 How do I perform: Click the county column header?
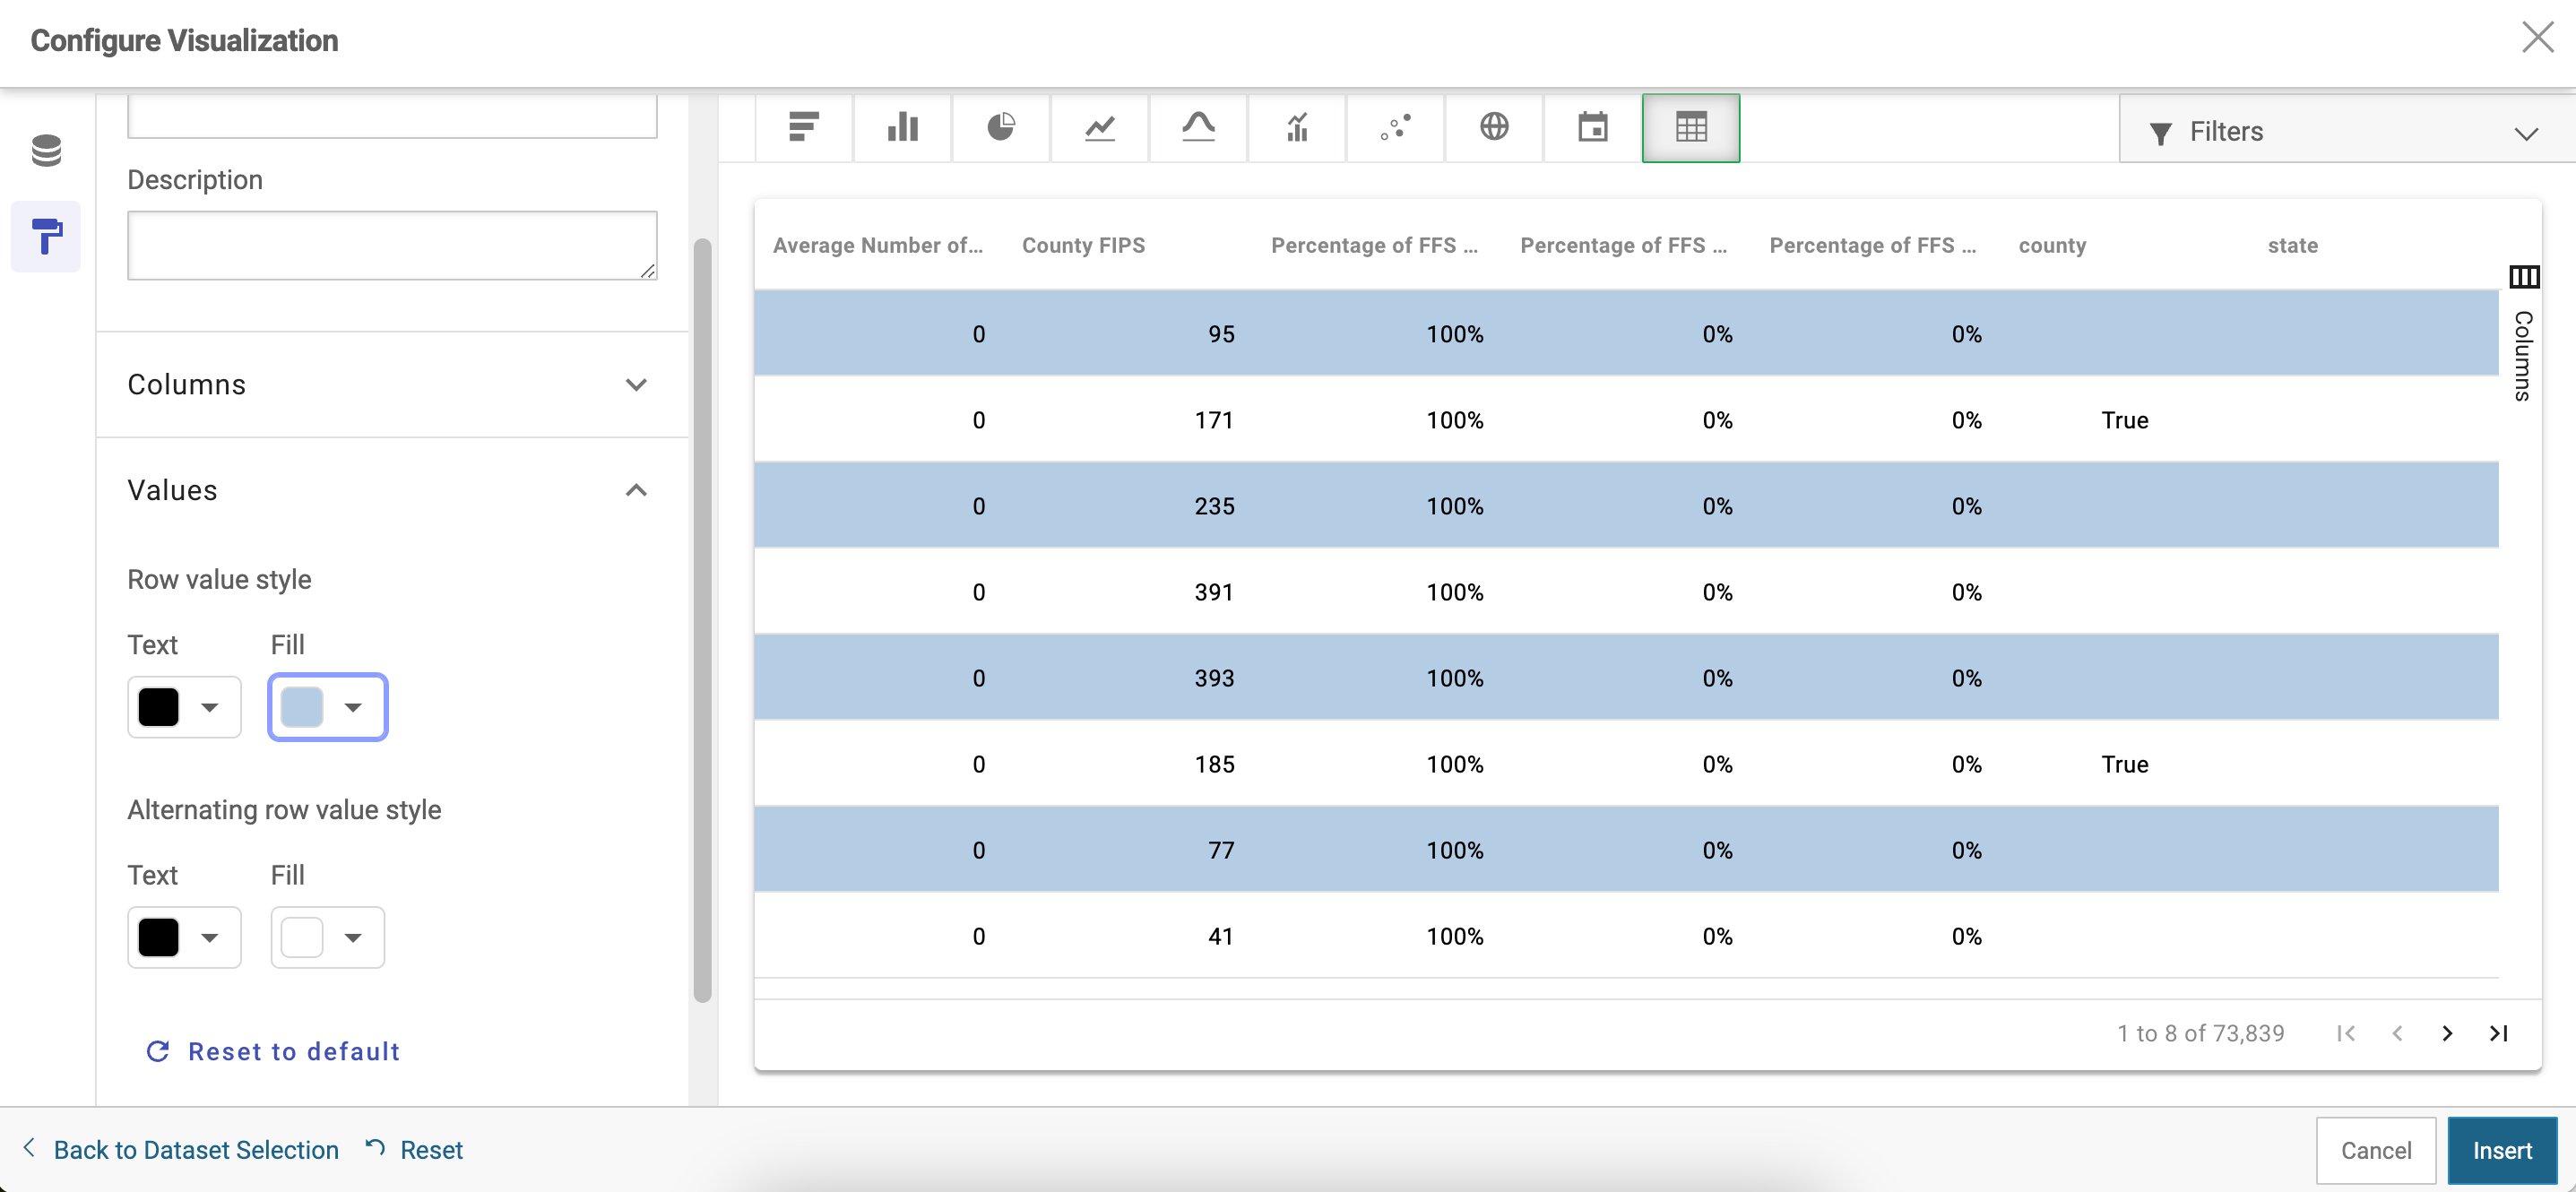[2052, 245]
